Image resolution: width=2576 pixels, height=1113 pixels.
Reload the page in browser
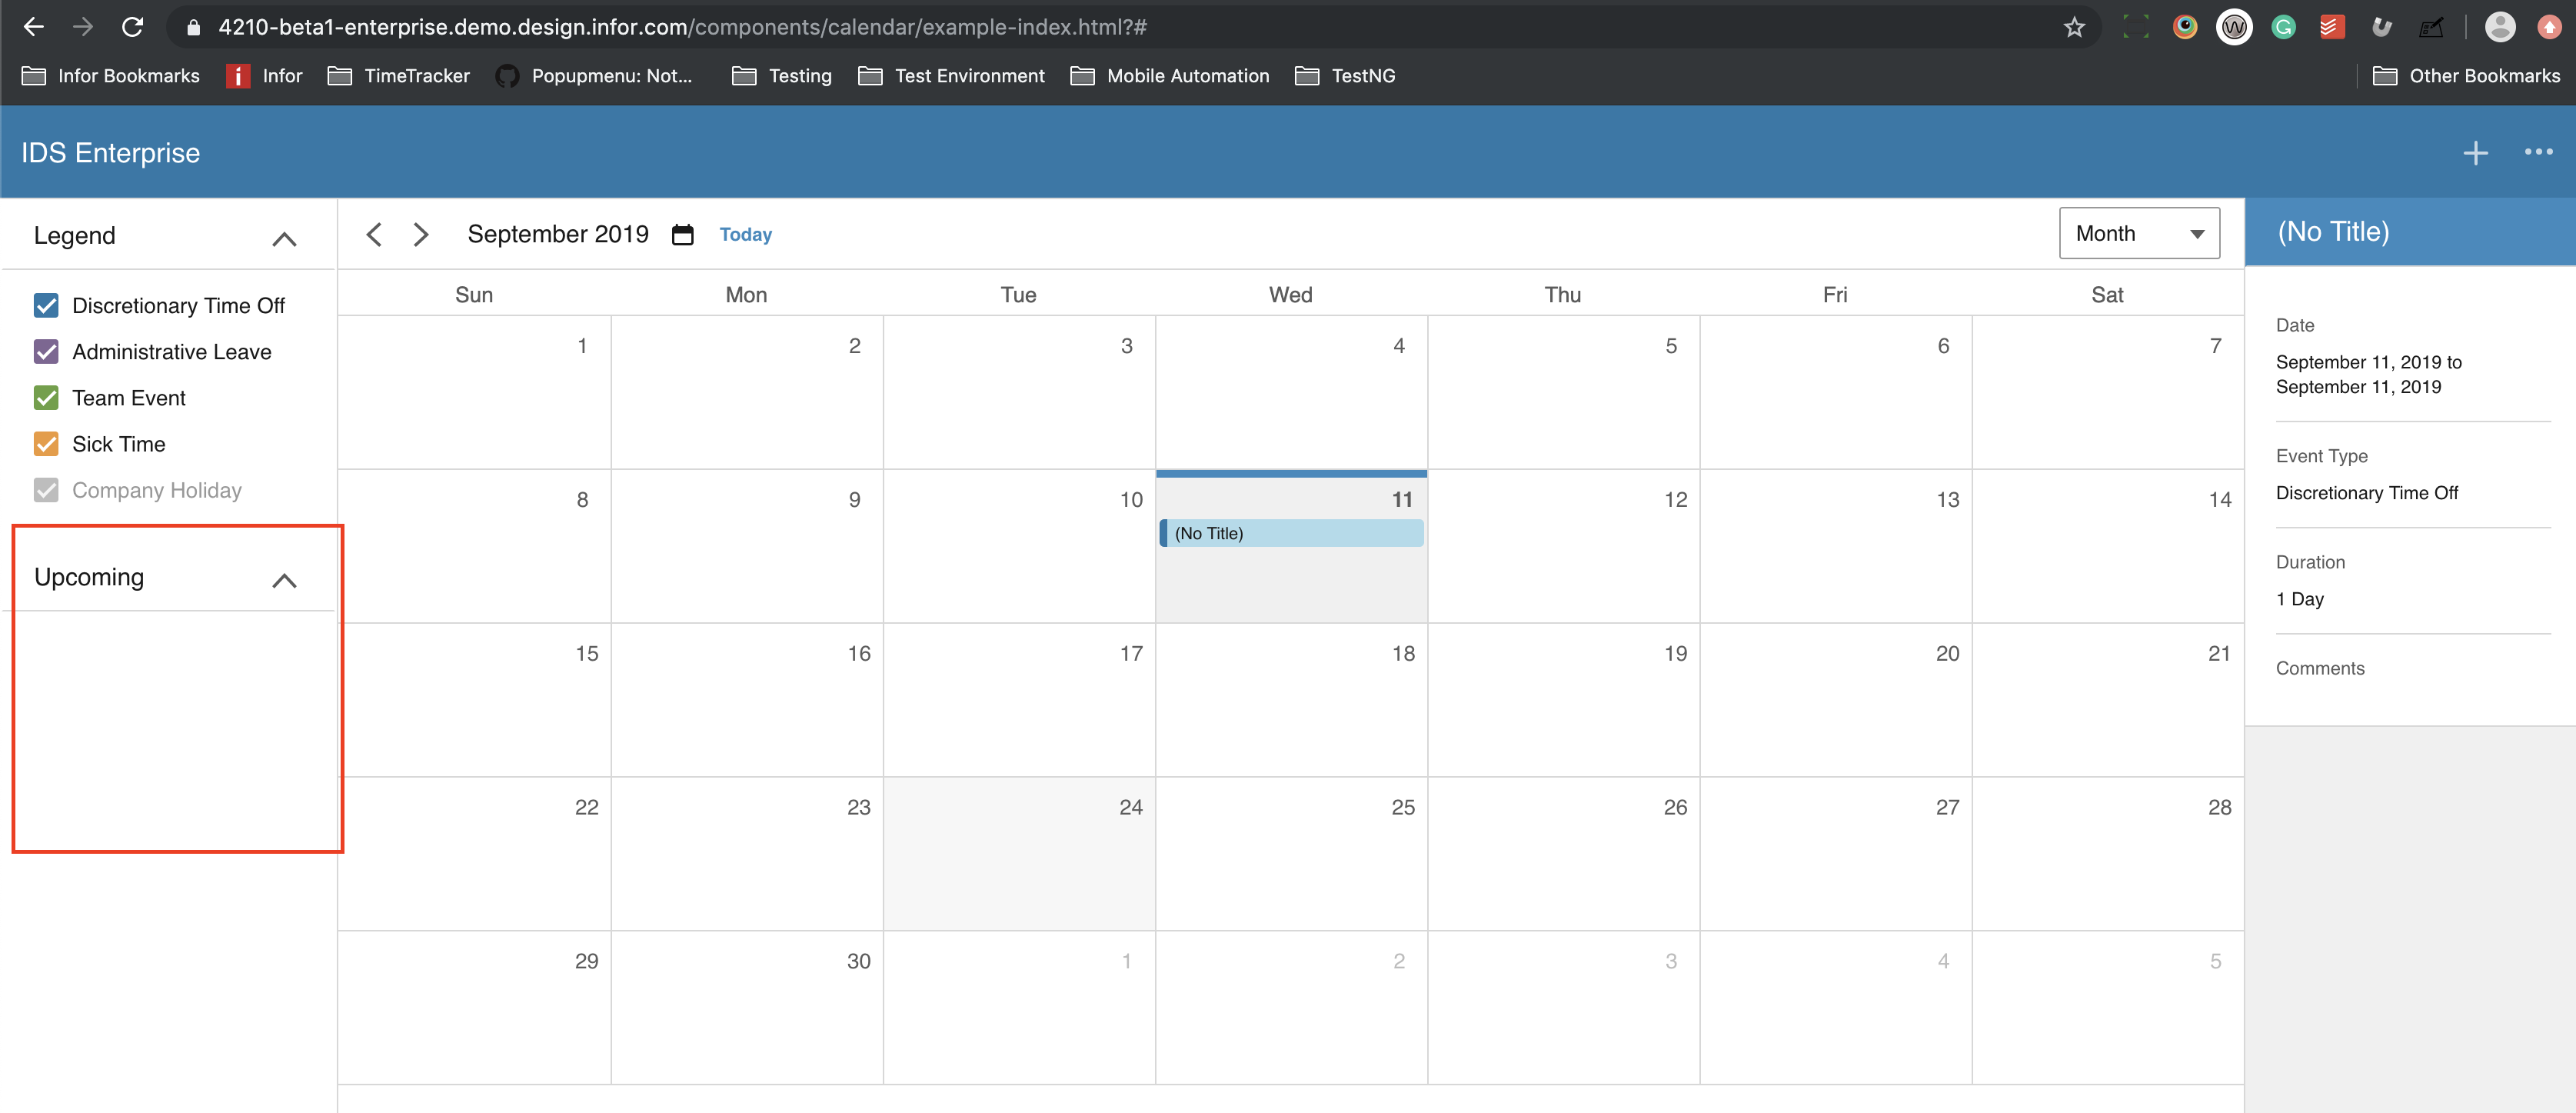(x=132, y=27)
